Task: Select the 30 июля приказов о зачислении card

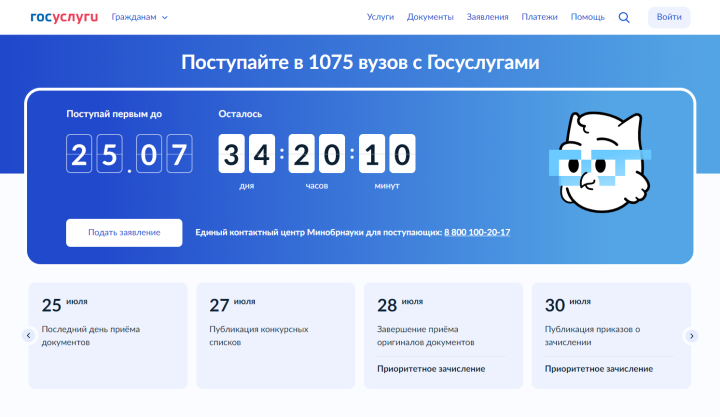Action: coord(611,336)
